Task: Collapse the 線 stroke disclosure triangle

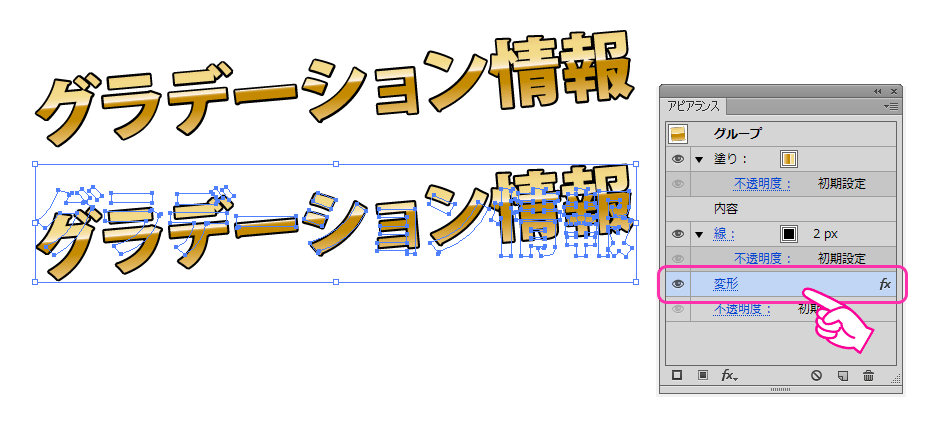Action: point(699,234)
